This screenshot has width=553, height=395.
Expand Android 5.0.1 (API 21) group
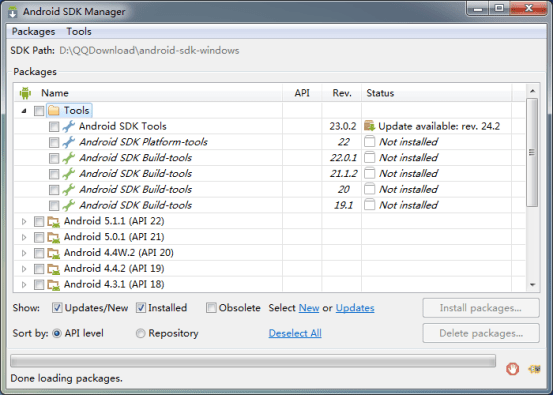click(x=24, y=237)
